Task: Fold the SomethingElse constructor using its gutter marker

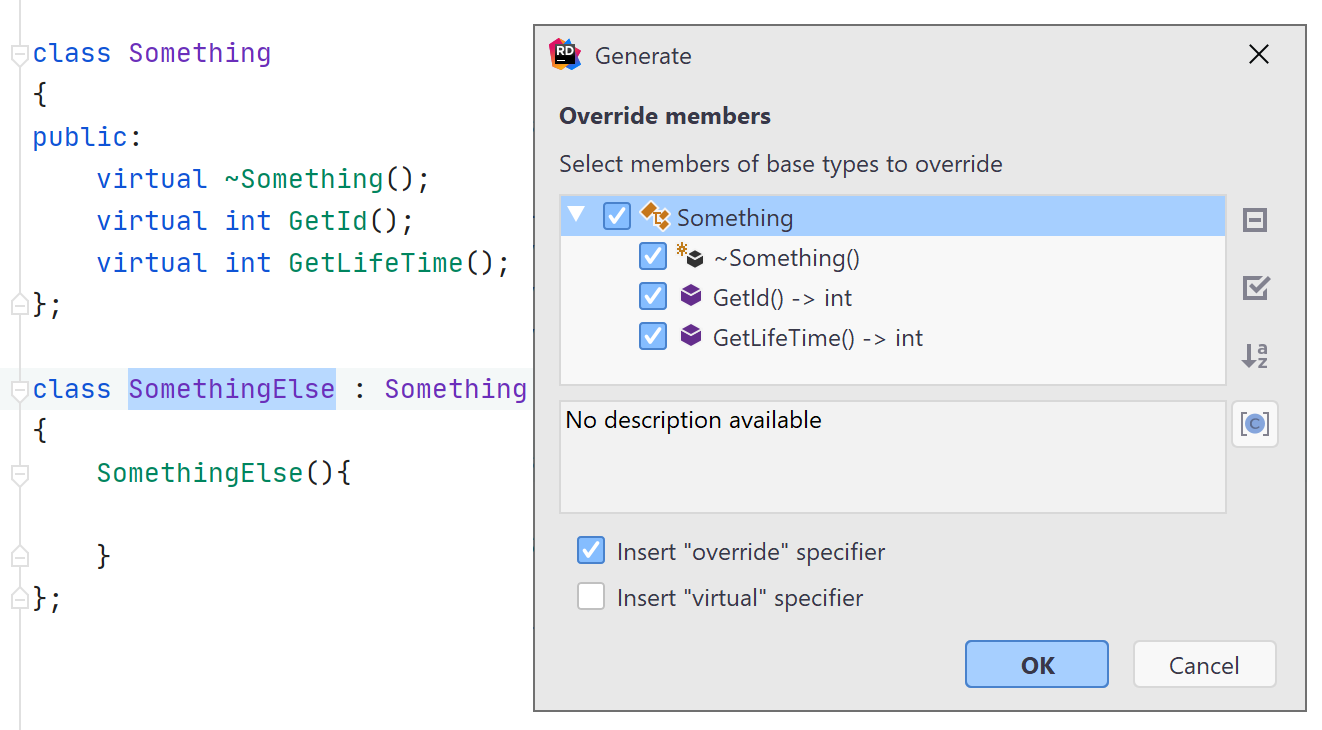Action: point(18,472)
